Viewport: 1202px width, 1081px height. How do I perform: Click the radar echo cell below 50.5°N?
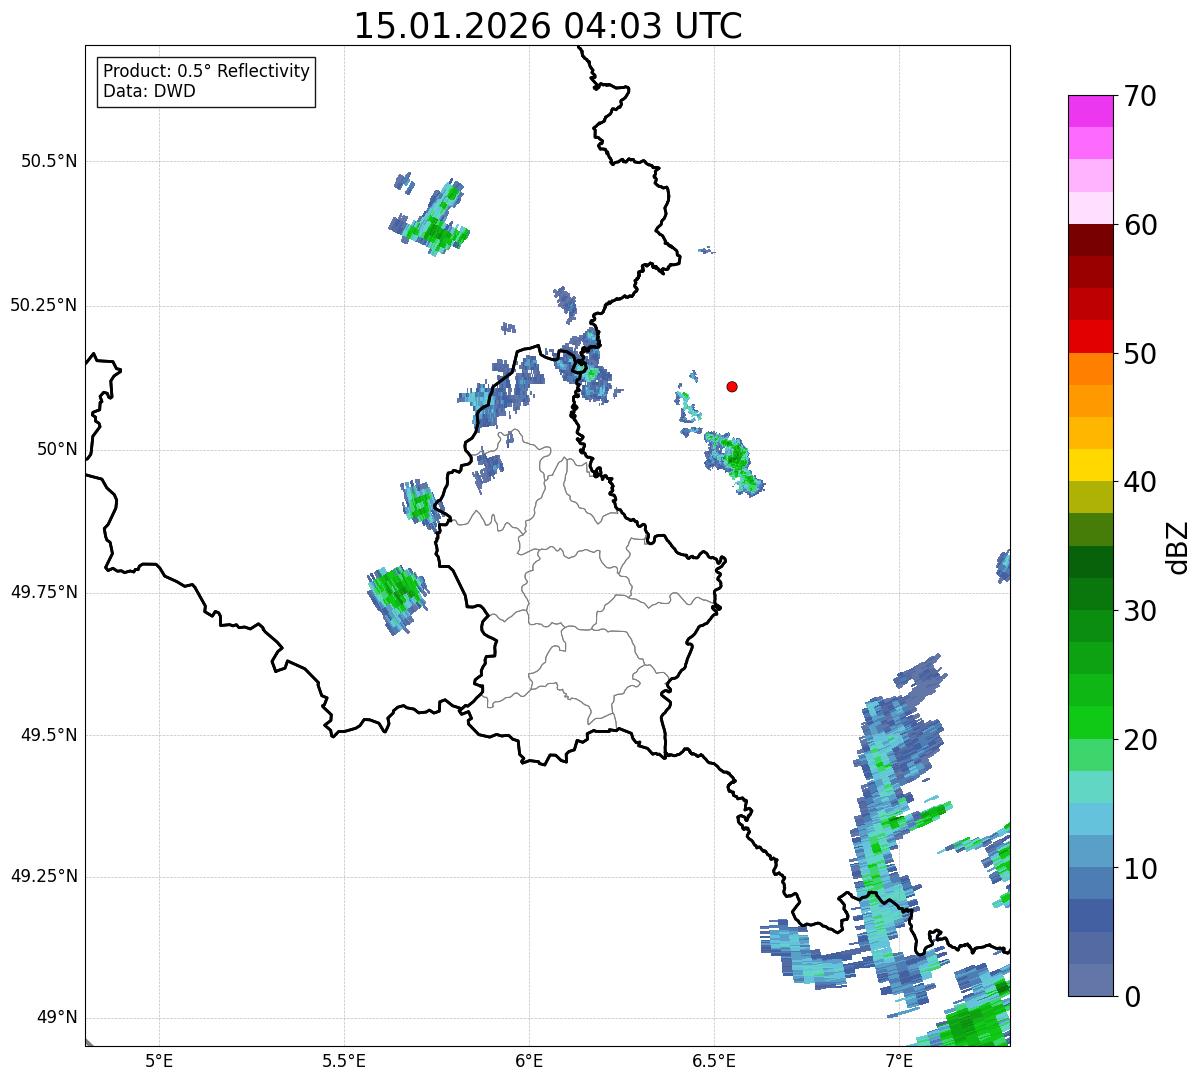click(431, 216)
